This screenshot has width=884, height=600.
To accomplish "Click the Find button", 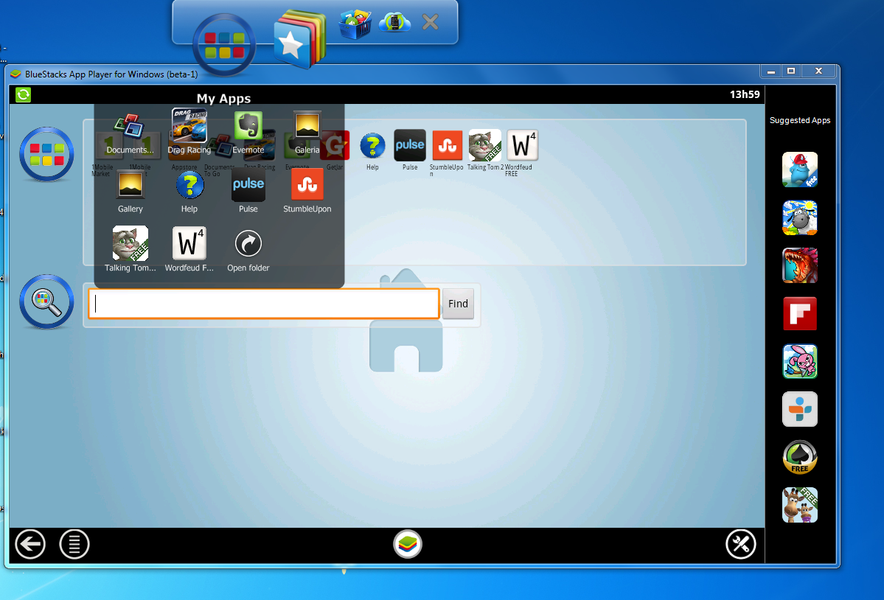I will click(x=458, y=304).
